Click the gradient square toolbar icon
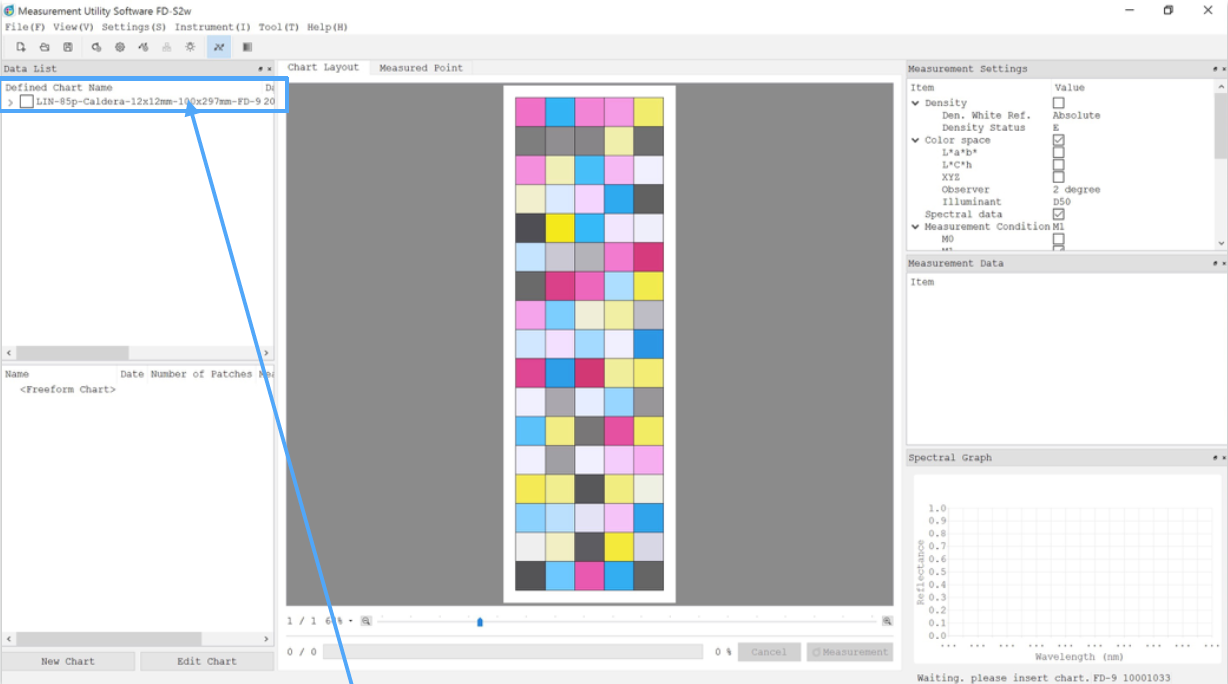Viewport: 1228px width, 684px height. (247, 47)
